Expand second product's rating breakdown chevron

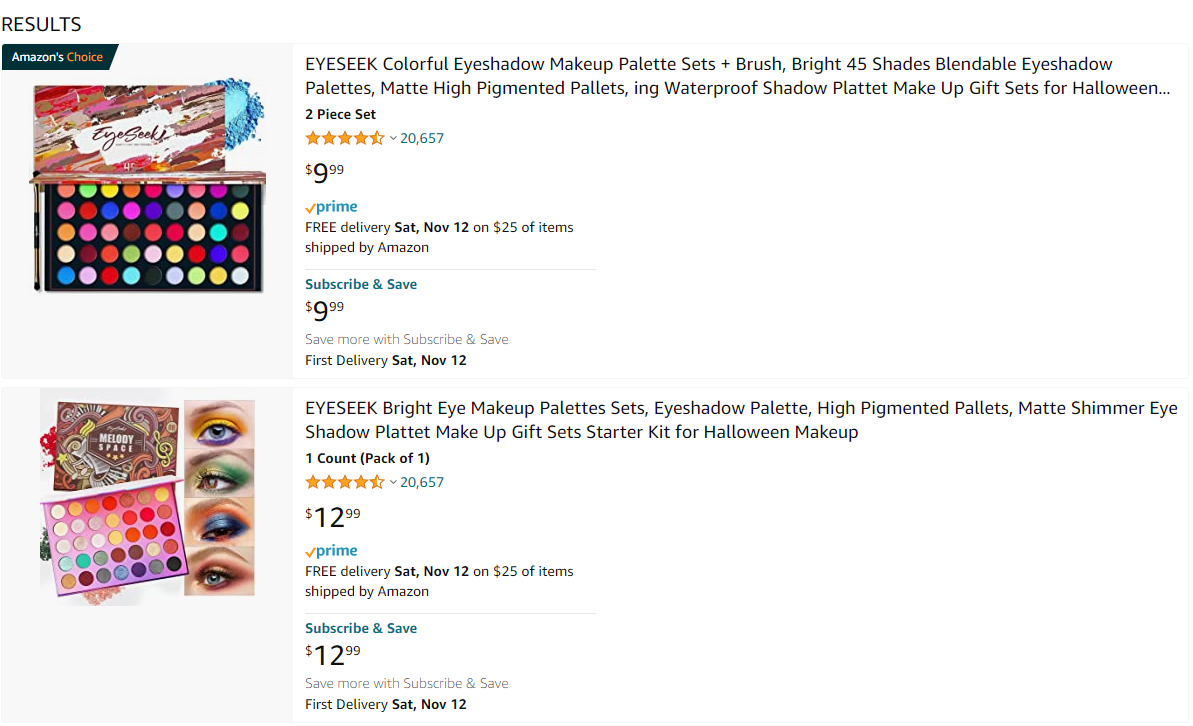393,482
